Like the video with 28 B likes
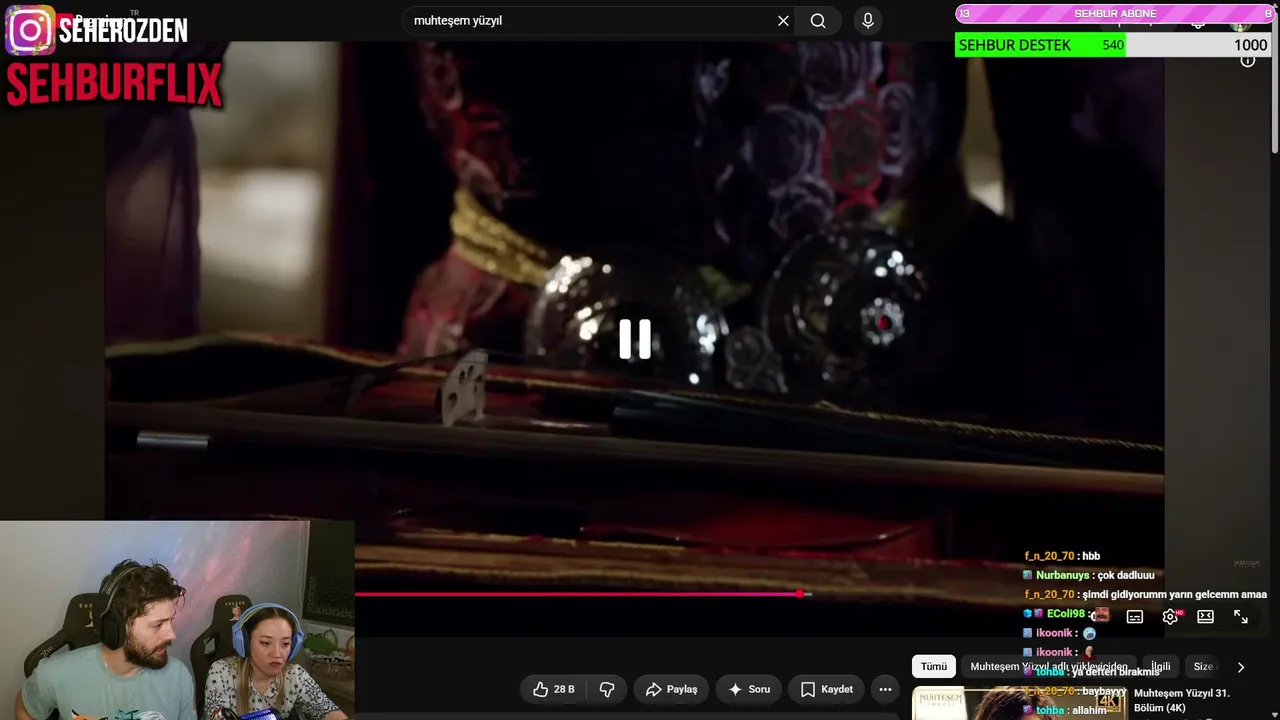The image size is (1280, 720). [553, 689]
